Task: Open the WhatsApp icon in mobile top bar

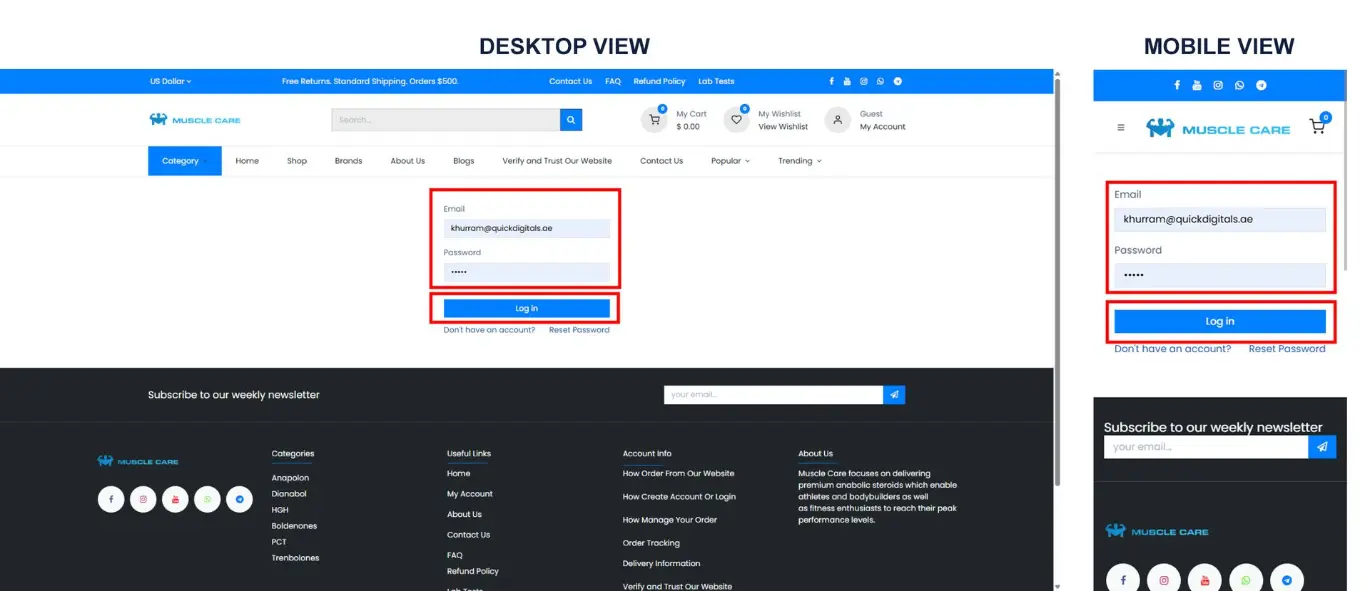Action: click(1240, 85)
